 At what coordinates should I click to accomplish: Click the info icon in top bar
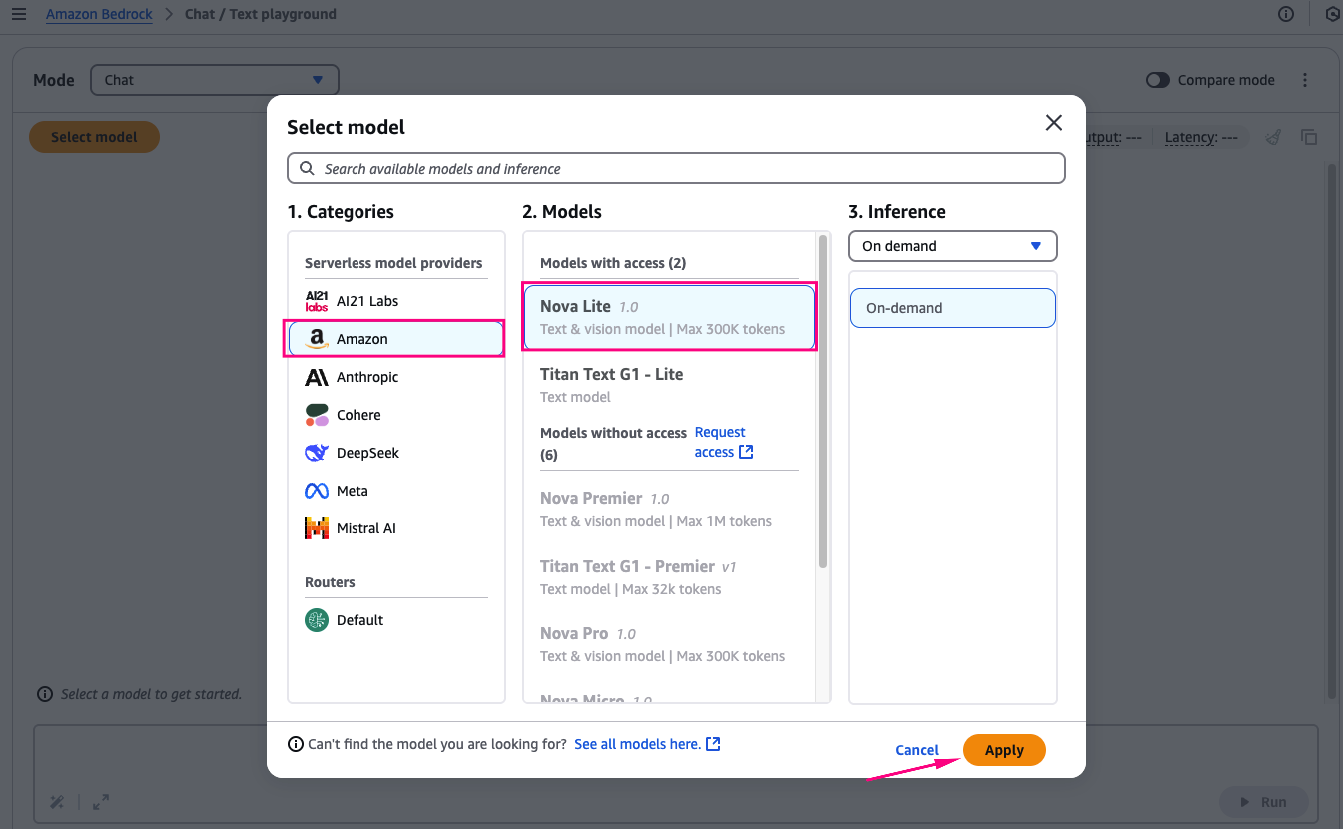click(1286, 14)
